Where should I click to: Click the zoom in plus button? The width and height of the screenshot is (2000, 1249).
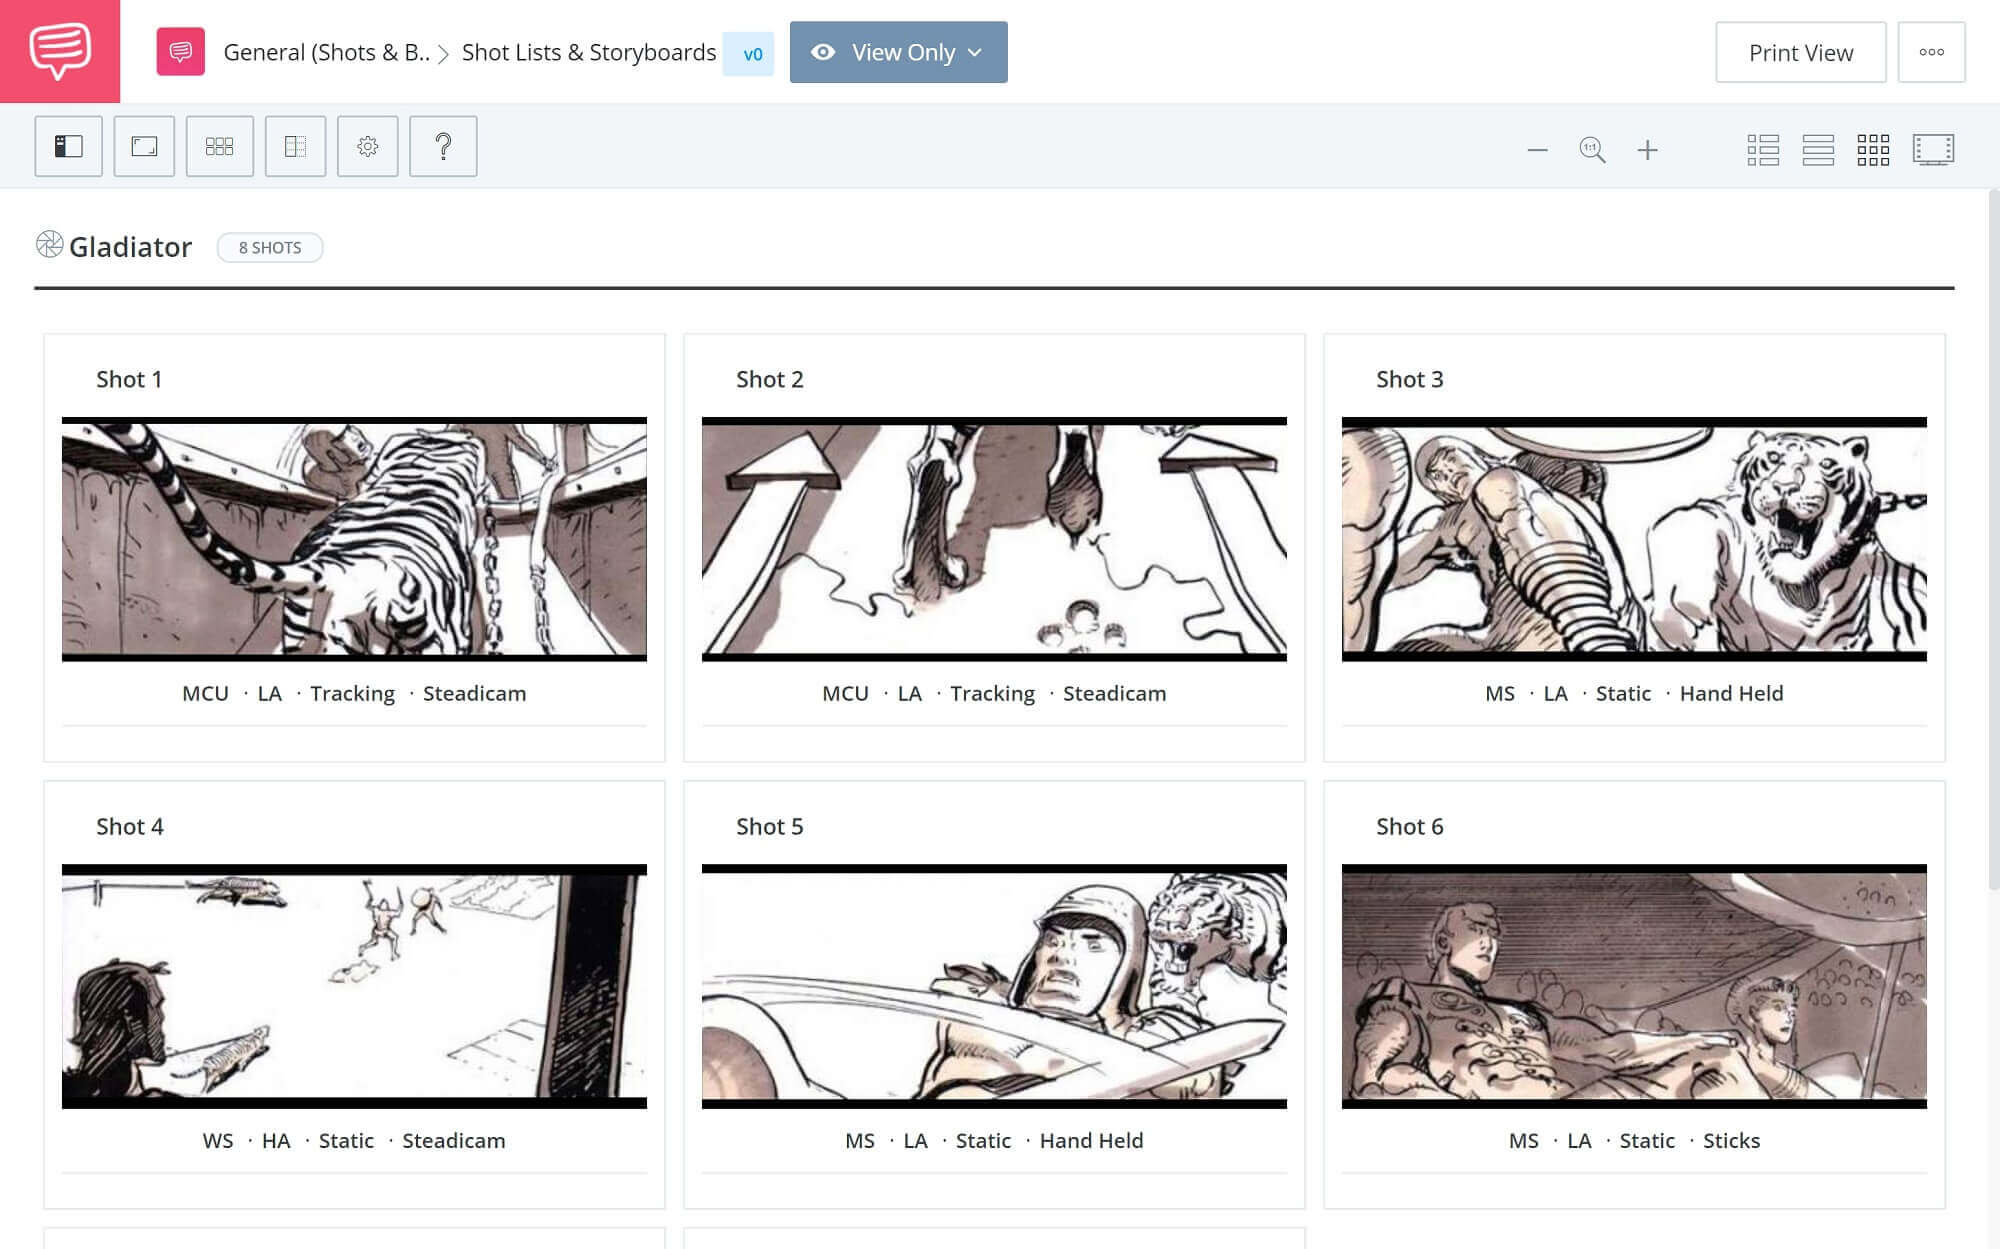pyautogui.click(x=1647, y=148)
